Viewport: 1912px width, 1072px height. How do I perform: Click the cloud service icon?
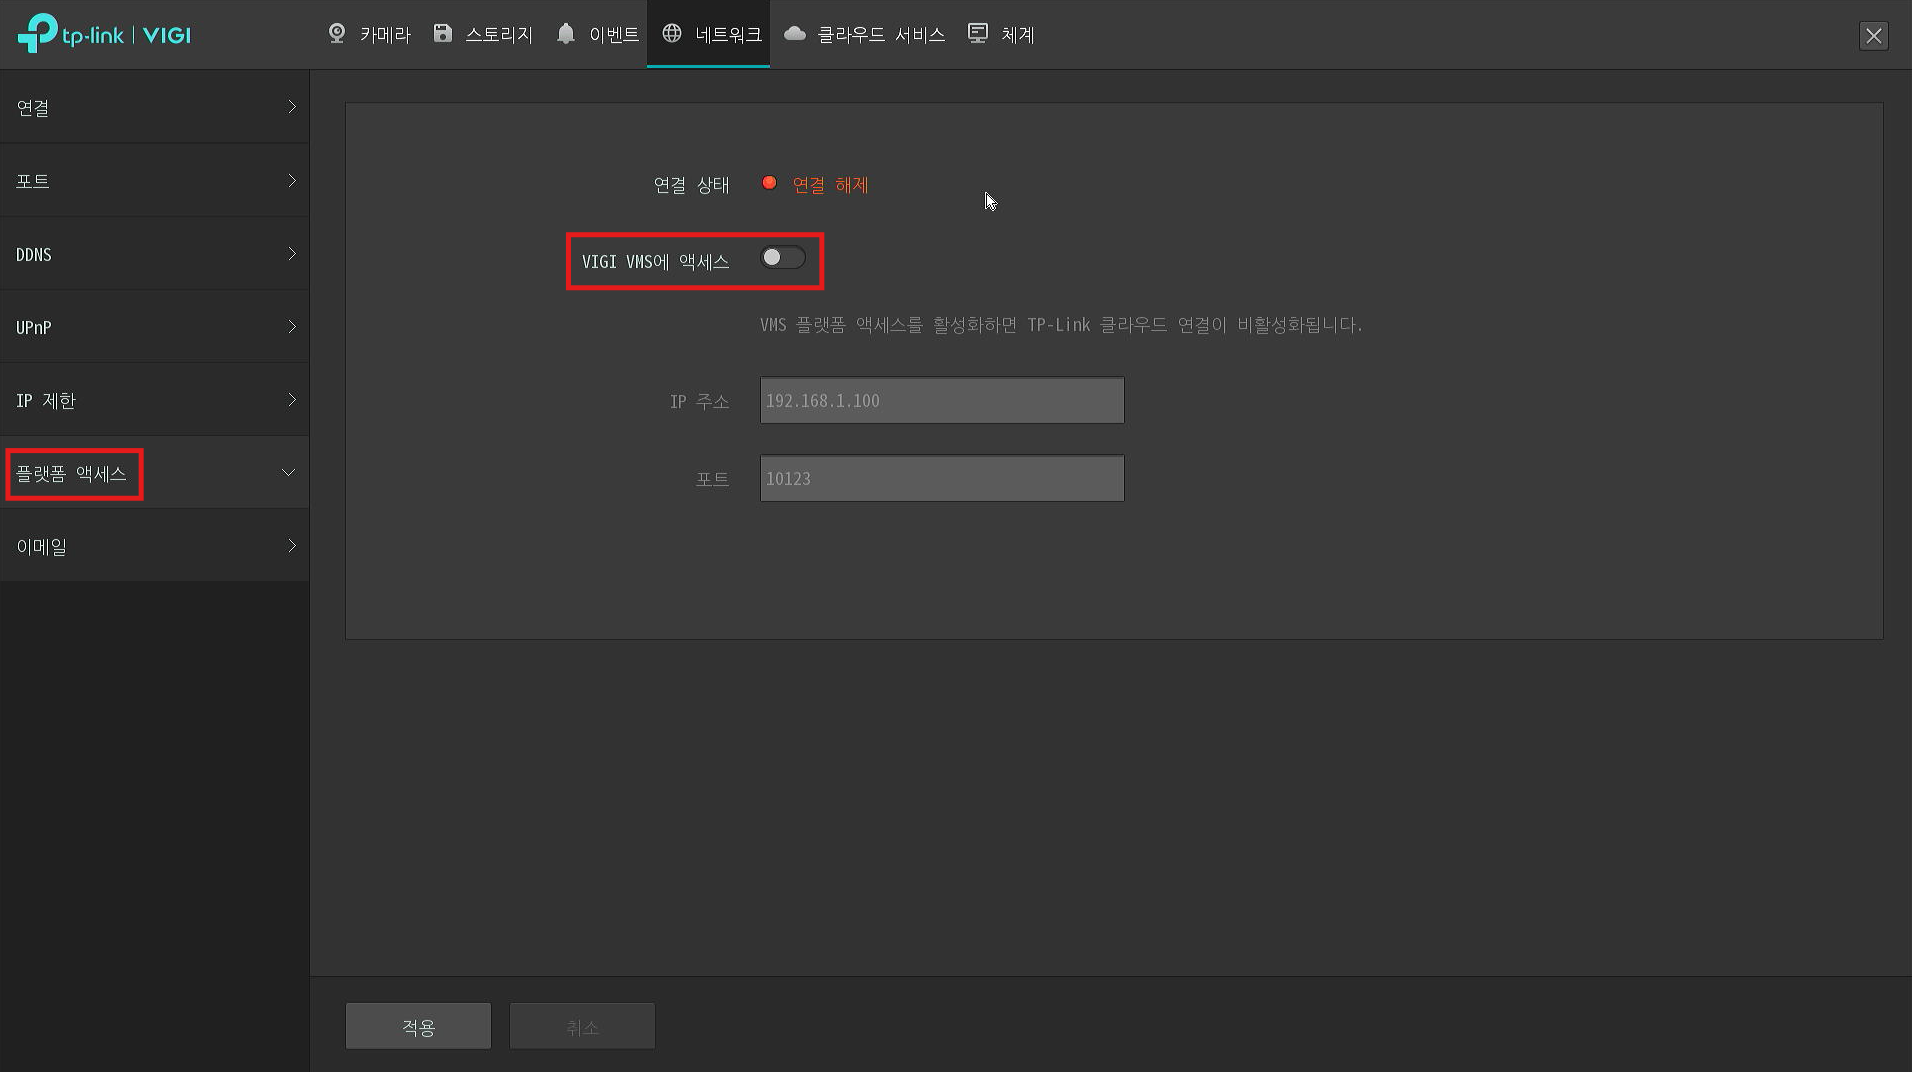click(795, 34)
